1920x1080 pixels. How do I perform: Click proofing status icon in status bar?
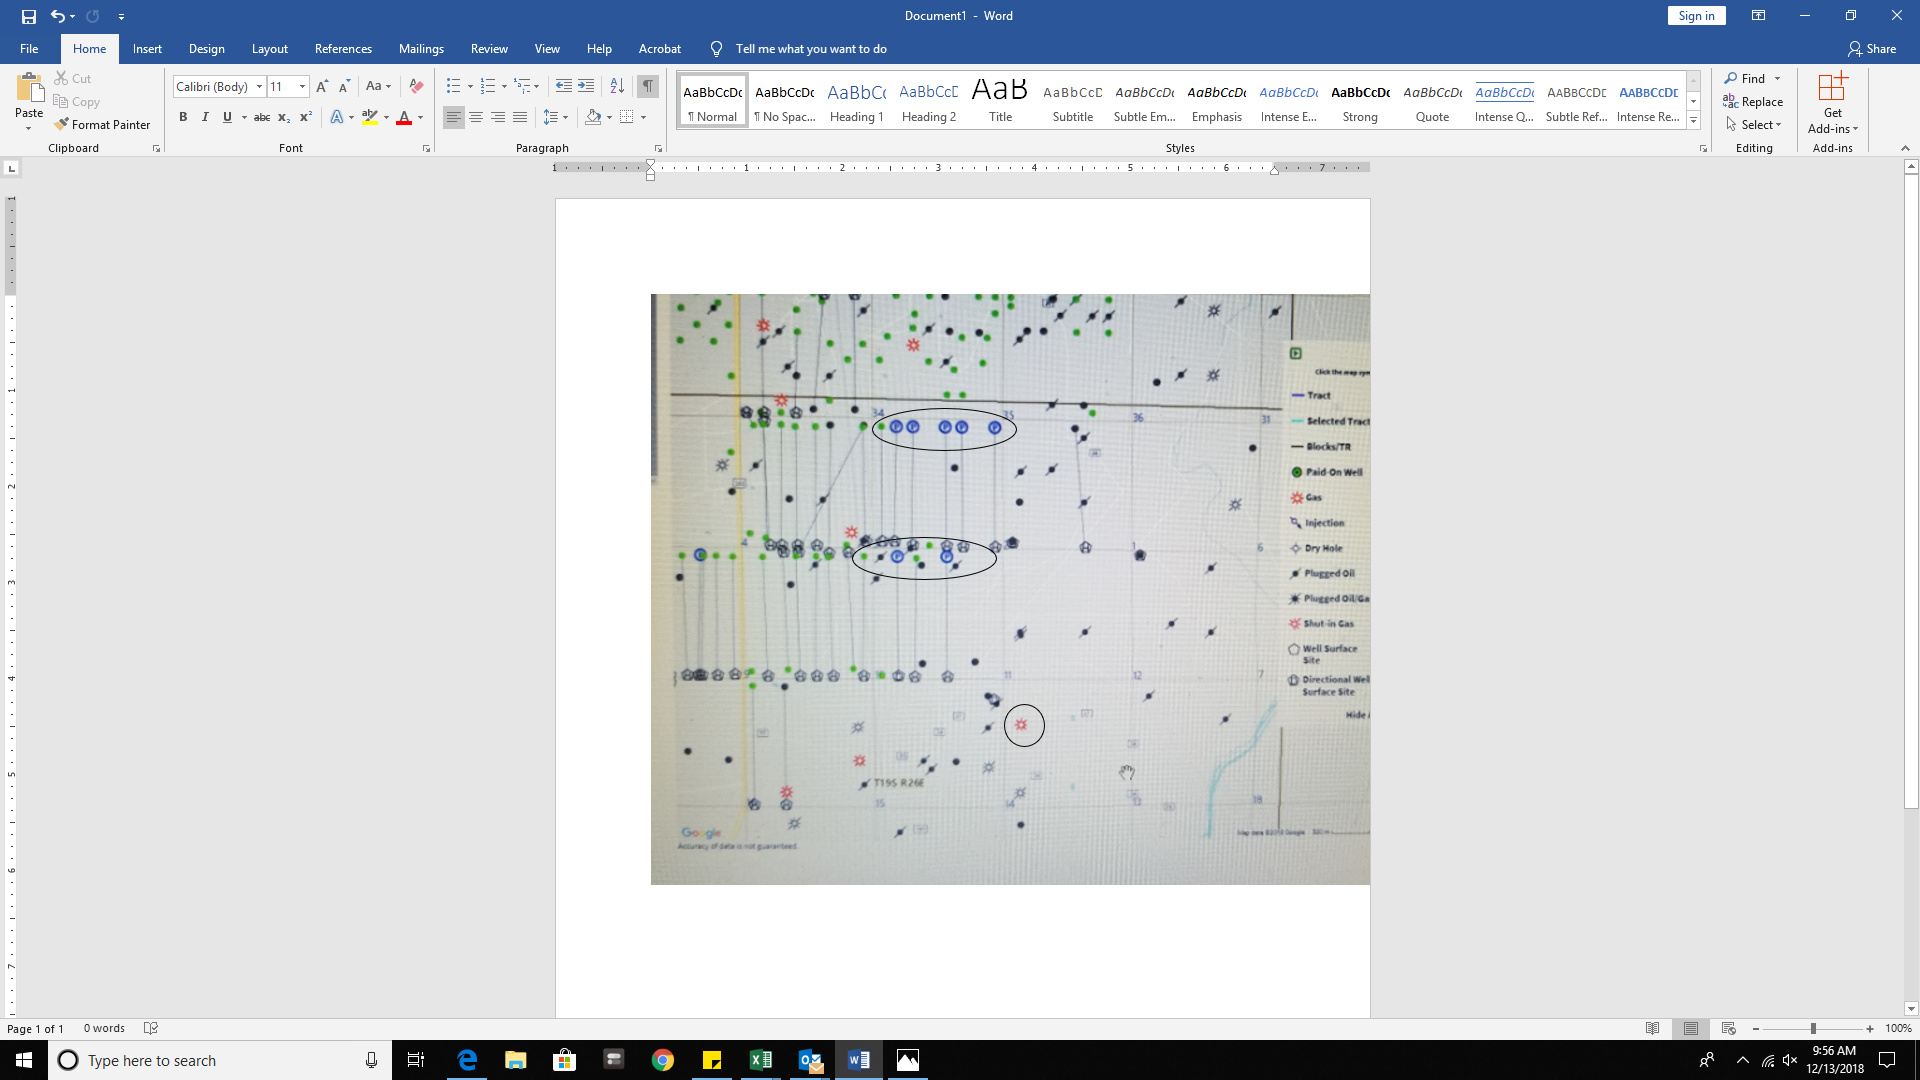point(151,1028)
